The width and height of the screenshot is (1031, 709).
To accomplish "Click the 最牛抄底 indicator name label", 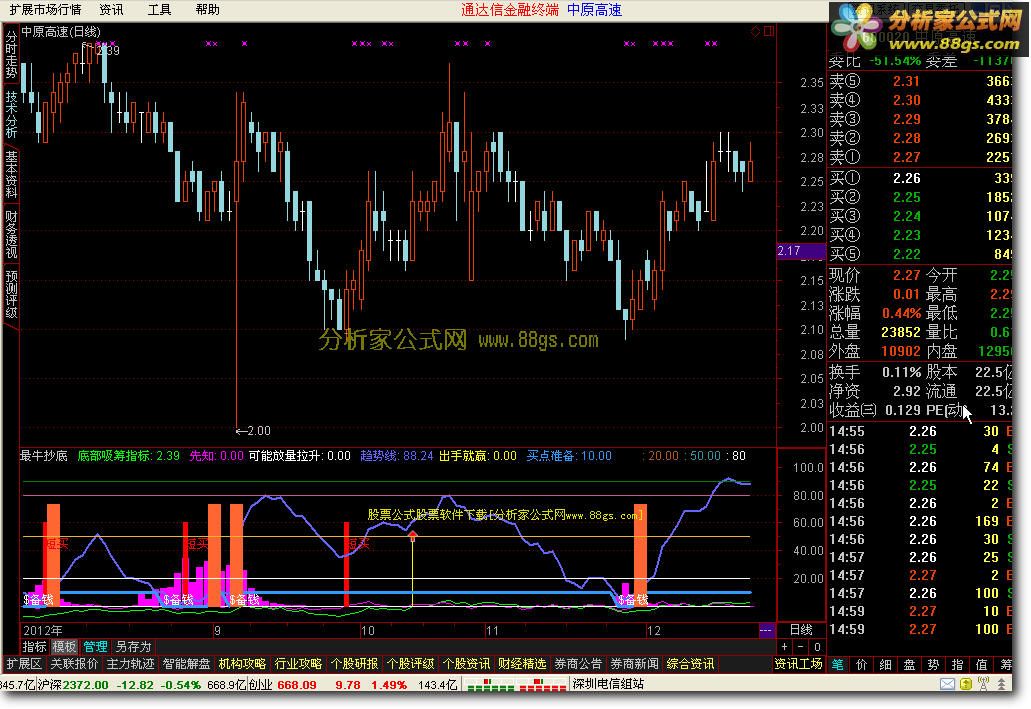I will [44, 456].
